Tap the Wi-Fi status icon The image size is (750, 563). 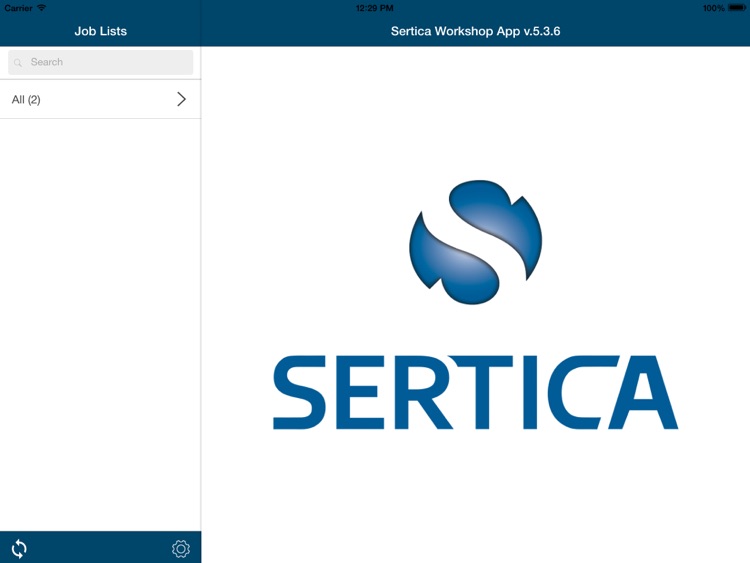(42, 8)
